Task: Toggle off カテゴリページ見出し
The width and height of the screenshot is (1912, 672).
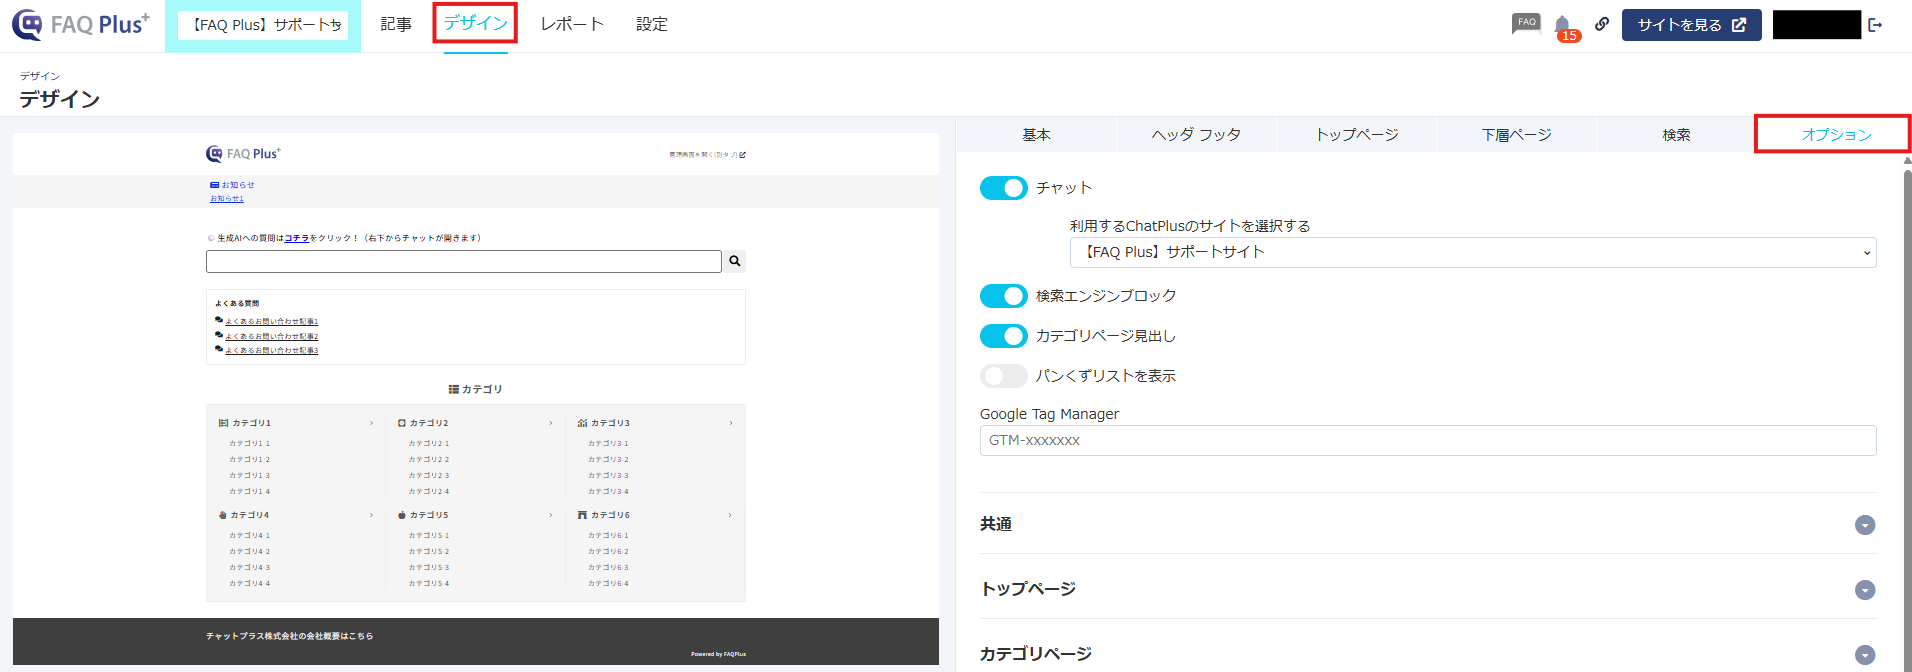Action: pos(1004,336)
